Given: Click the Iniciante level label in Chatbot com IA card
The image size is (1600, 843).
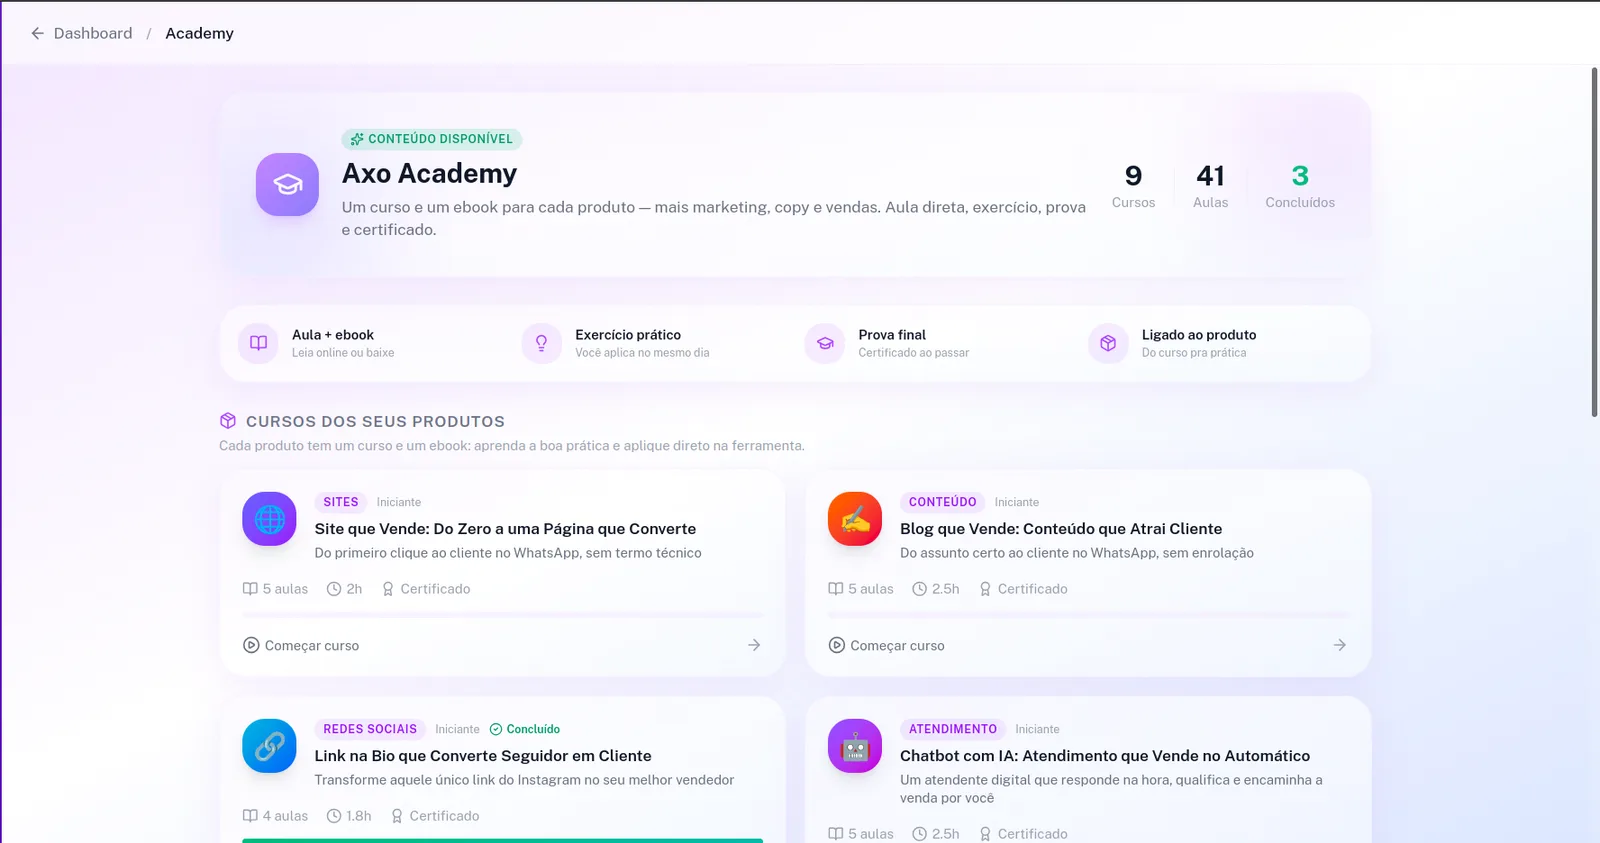Looking at the screenshot, I should point(1037,729).
